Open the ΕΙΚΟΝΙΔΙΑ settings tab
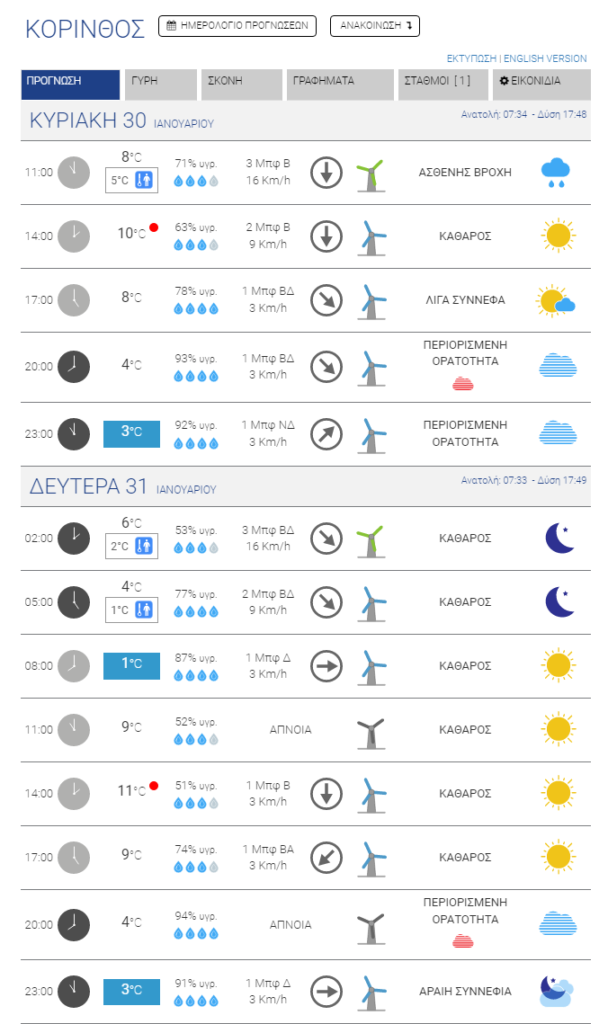The image size is (608, 1024). pos(541,84)
